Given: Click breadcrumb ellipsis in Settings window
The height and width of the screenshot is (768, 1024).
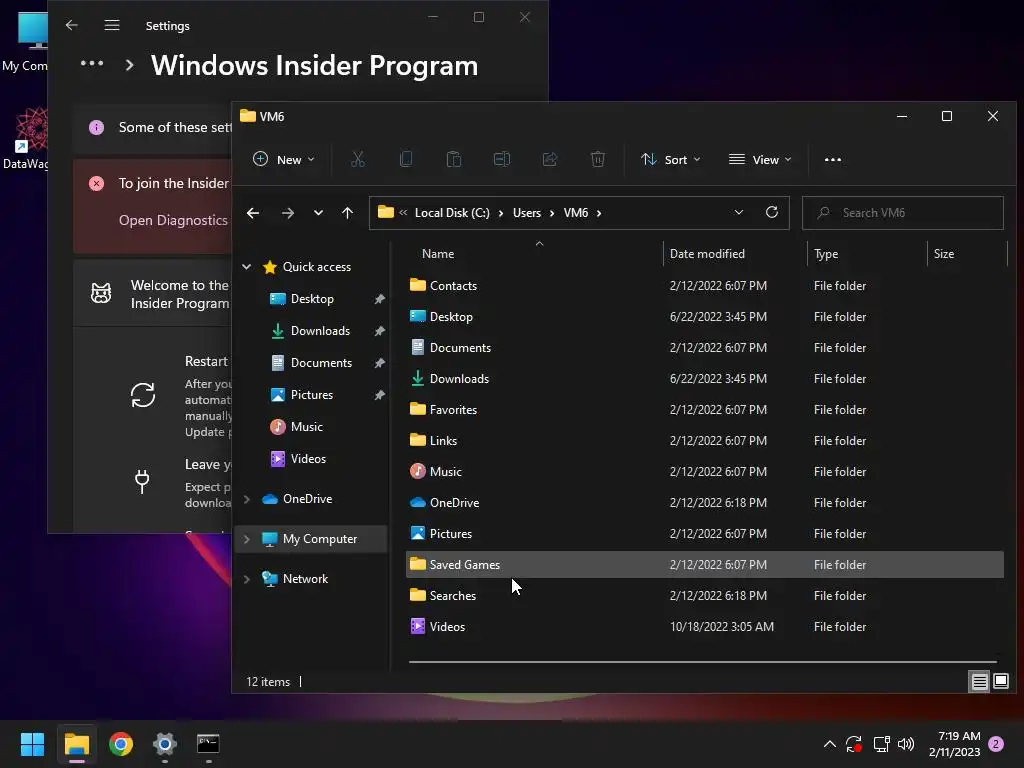Looking at the screenshot, I should pyautogui.click(x=91, y=64).
